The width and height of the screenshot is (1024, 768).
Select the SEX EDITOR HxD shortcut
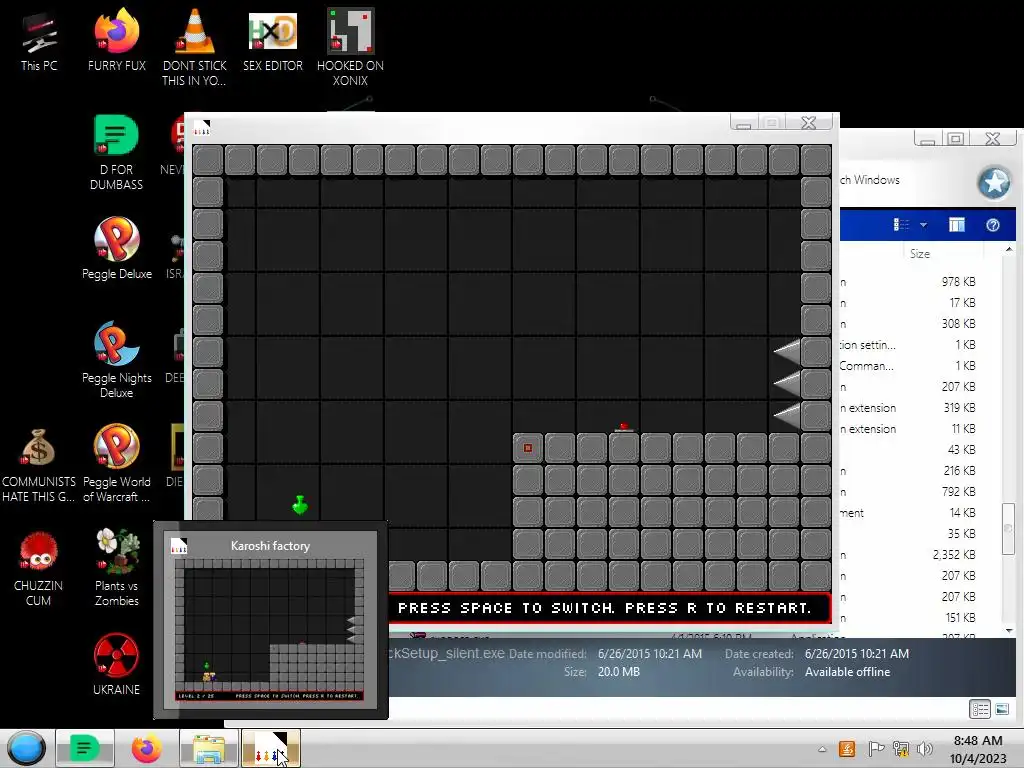[272, 42]
